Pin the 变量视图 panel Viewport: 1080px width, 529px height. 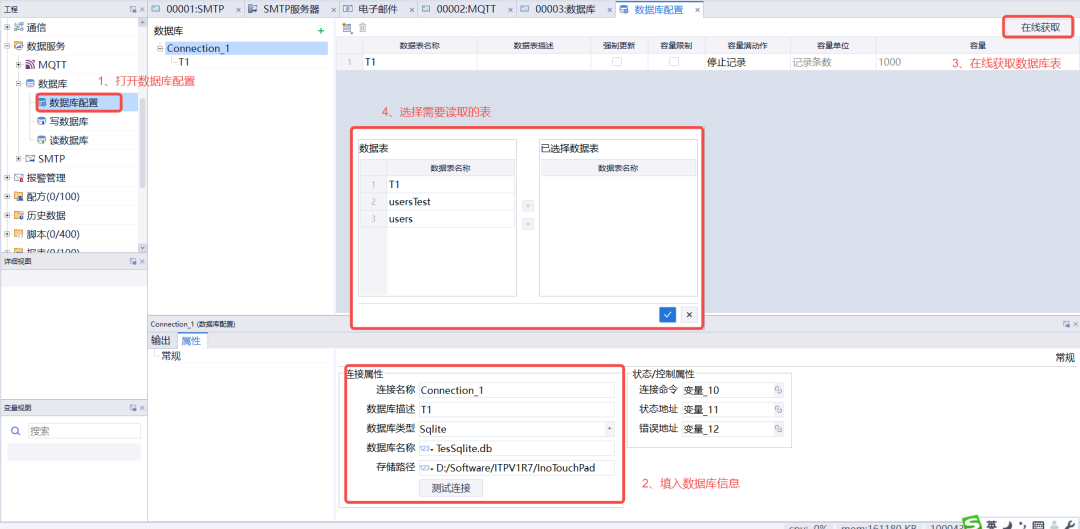[133, 408]
